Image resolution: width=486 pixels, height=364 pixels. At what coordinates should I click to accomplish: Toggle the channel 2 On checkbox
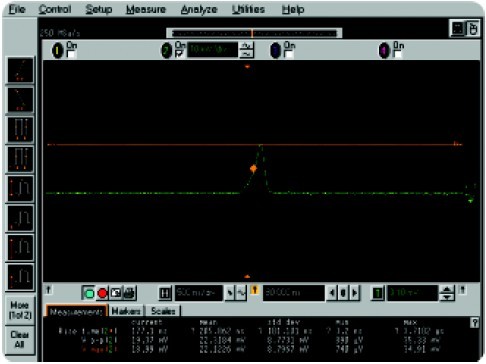point(179,54)
